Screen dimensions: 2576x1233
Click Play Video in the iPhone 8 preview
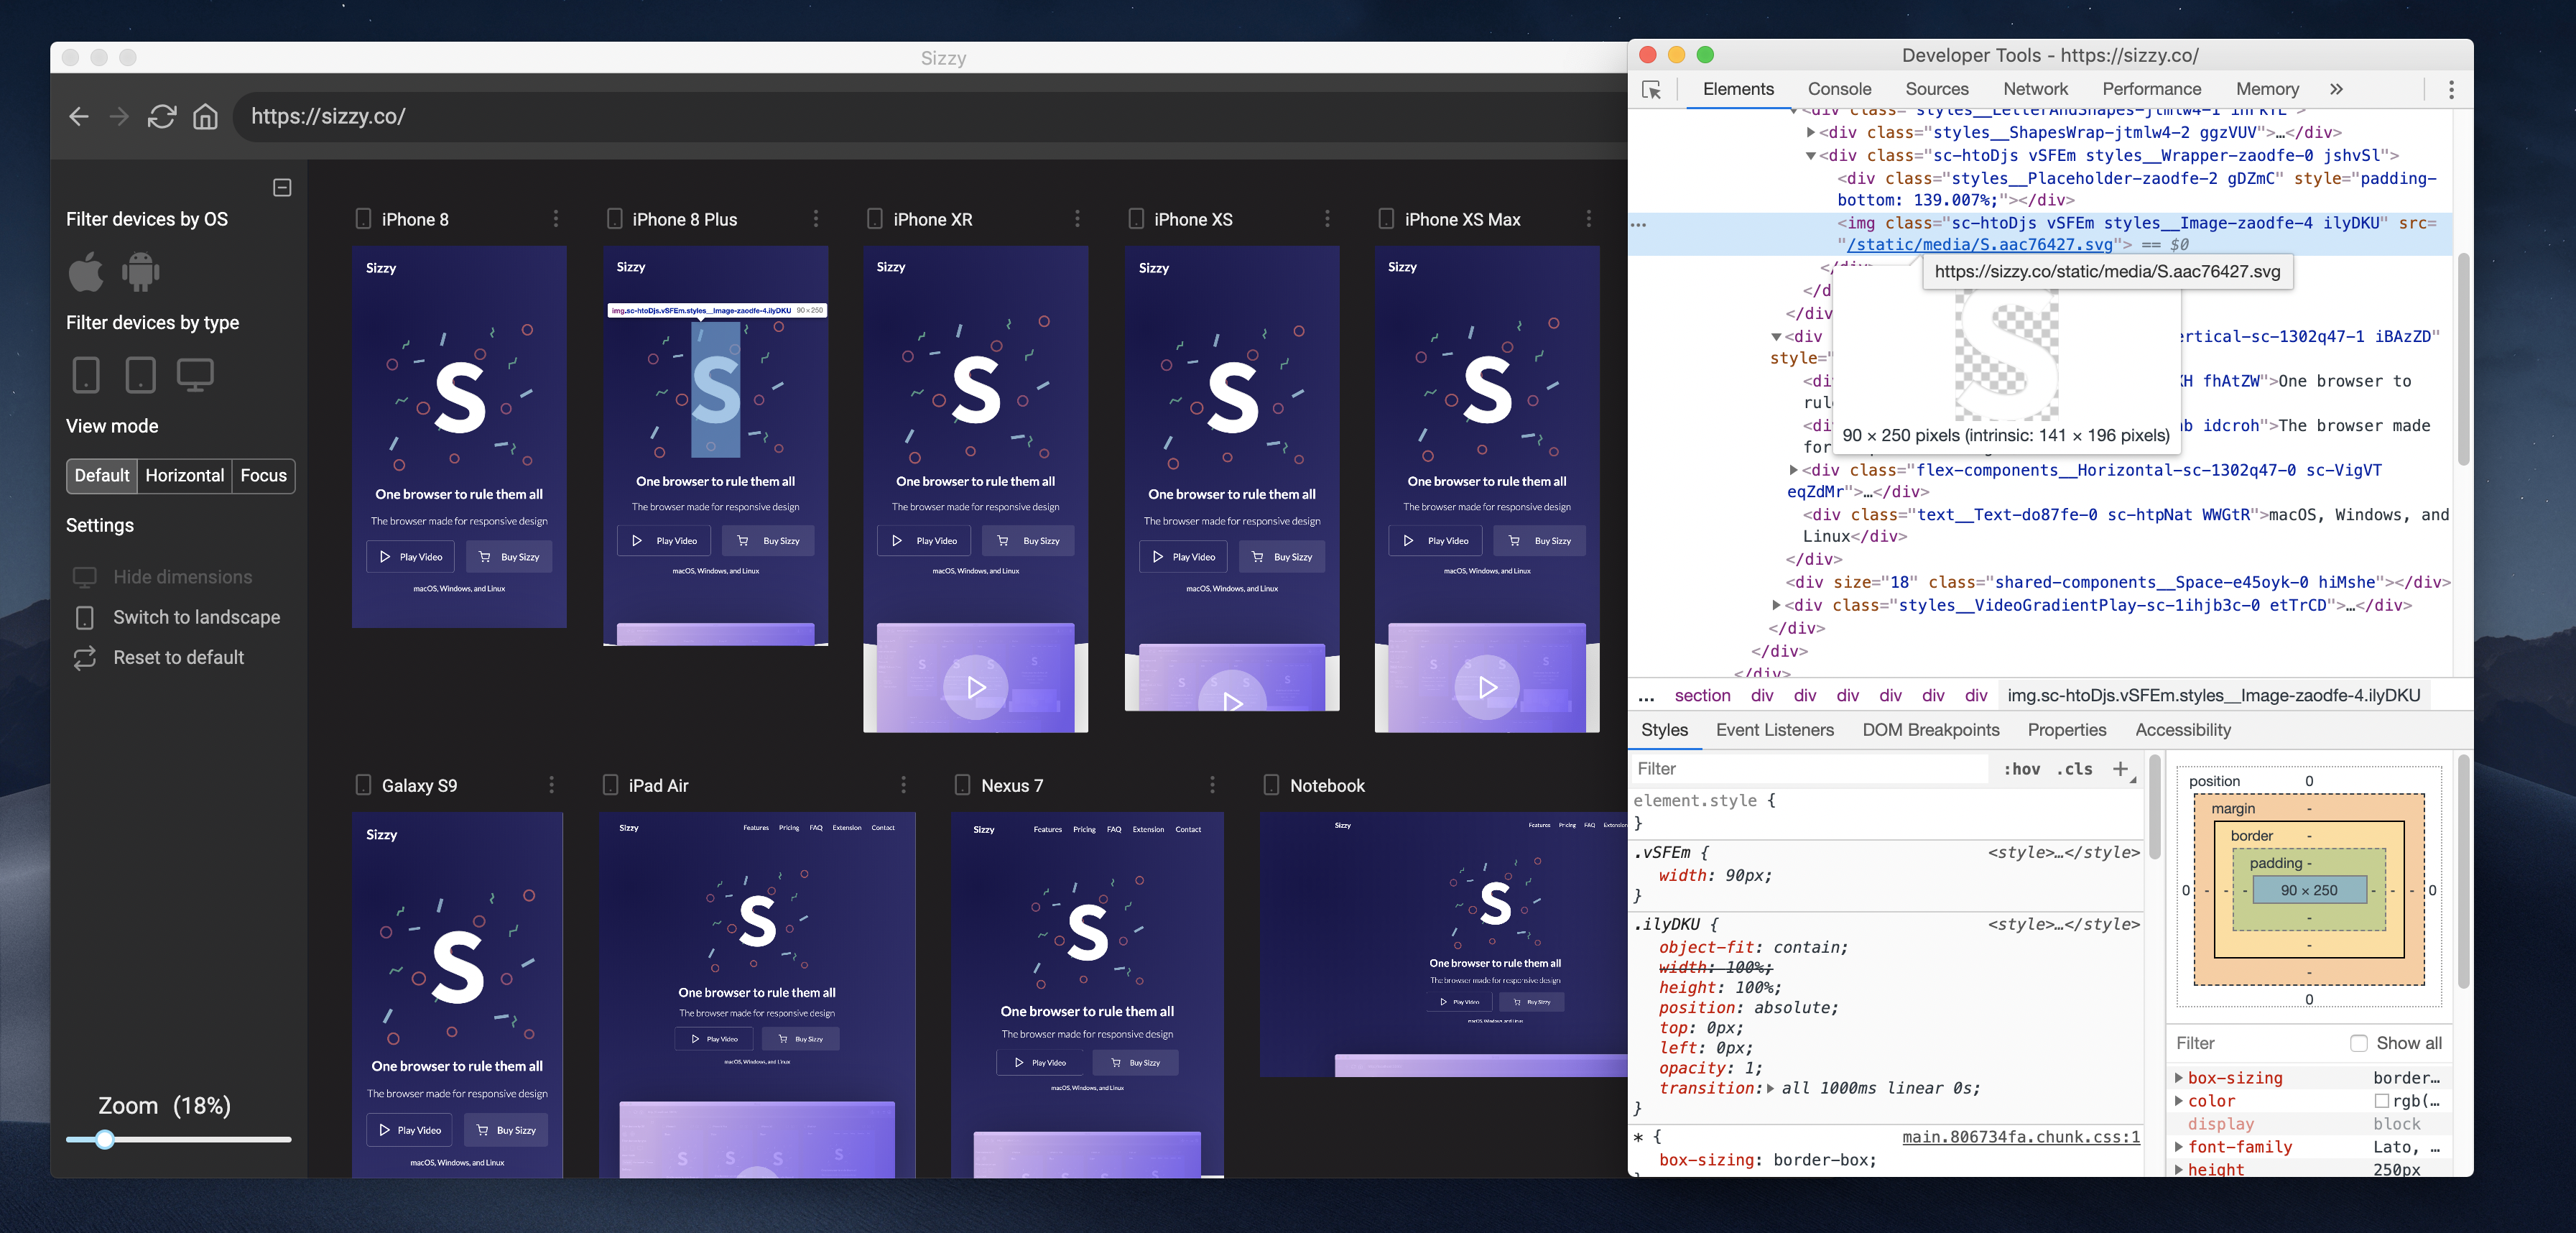tap(410, 557)
